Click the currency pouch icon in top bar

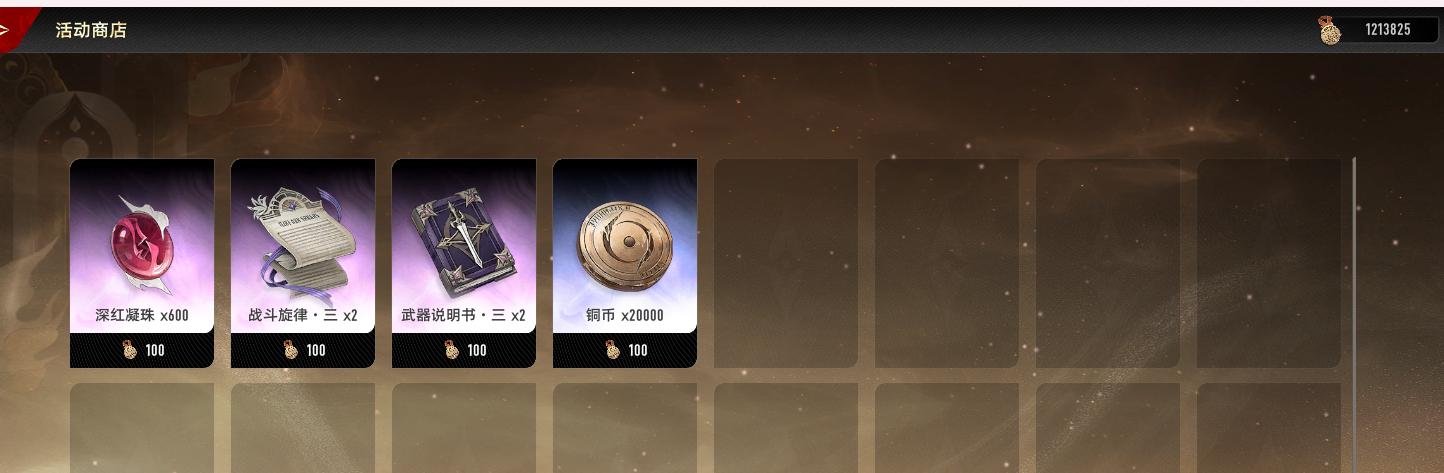coord(1330,31)
